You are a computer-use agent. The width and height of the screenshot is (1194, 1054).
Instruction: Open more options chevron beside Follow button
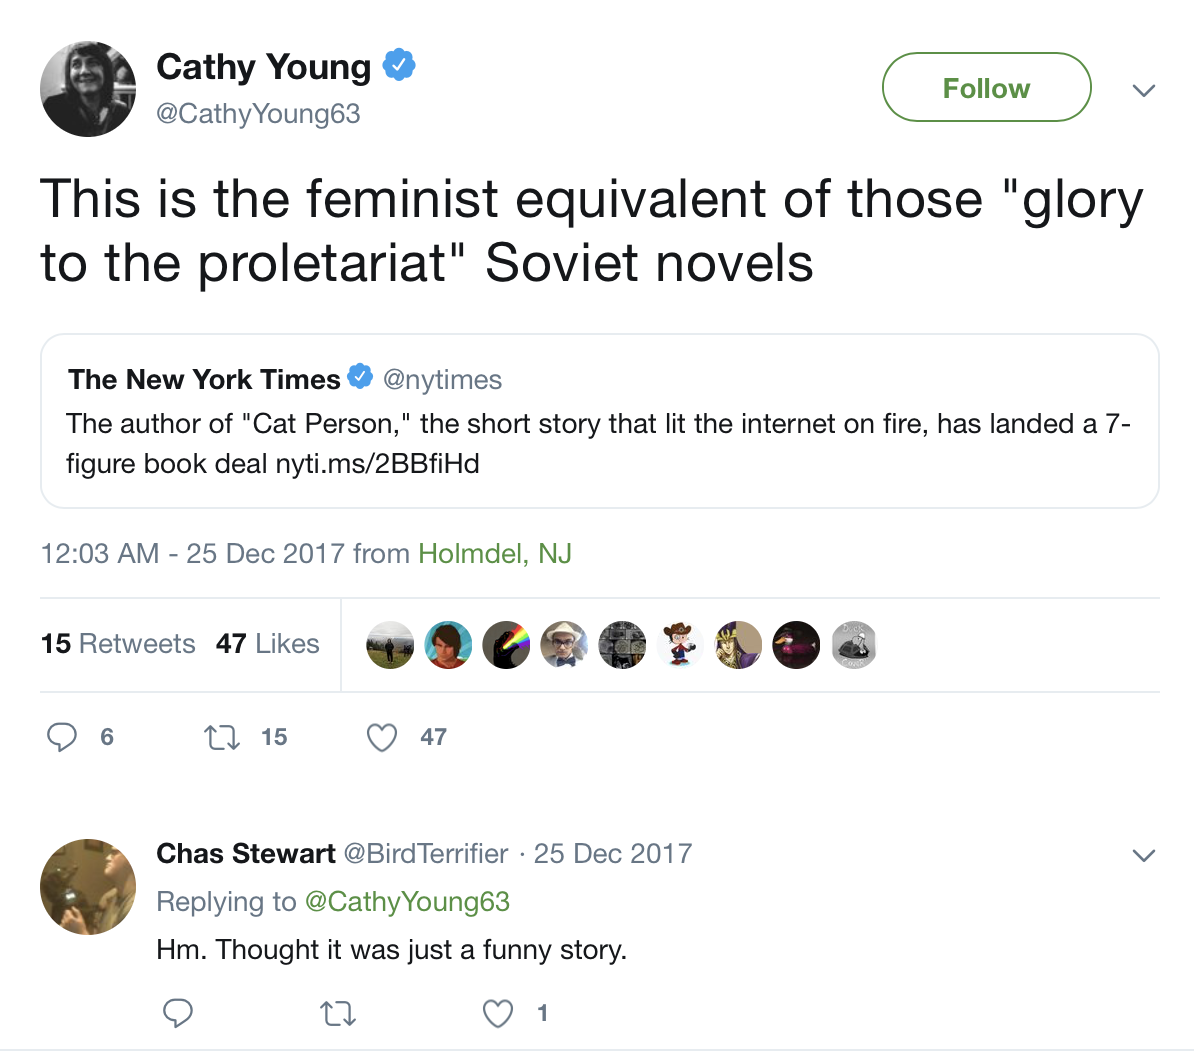[x=1144, y=90]
